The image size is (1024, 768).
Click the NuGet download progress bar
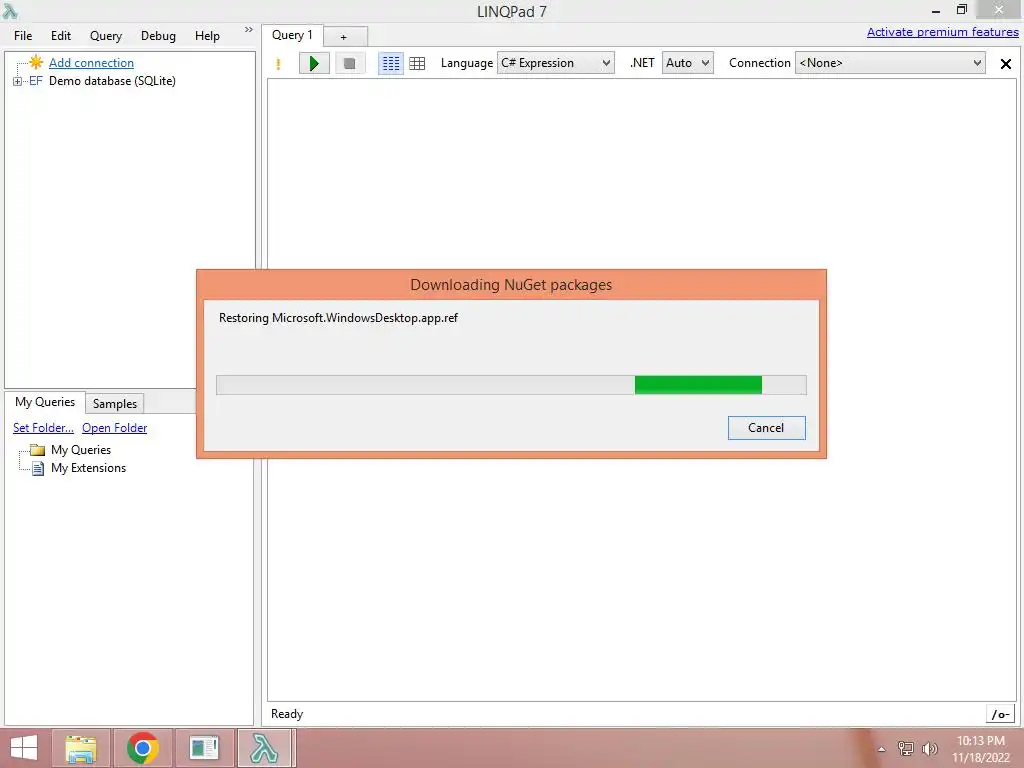511,385
